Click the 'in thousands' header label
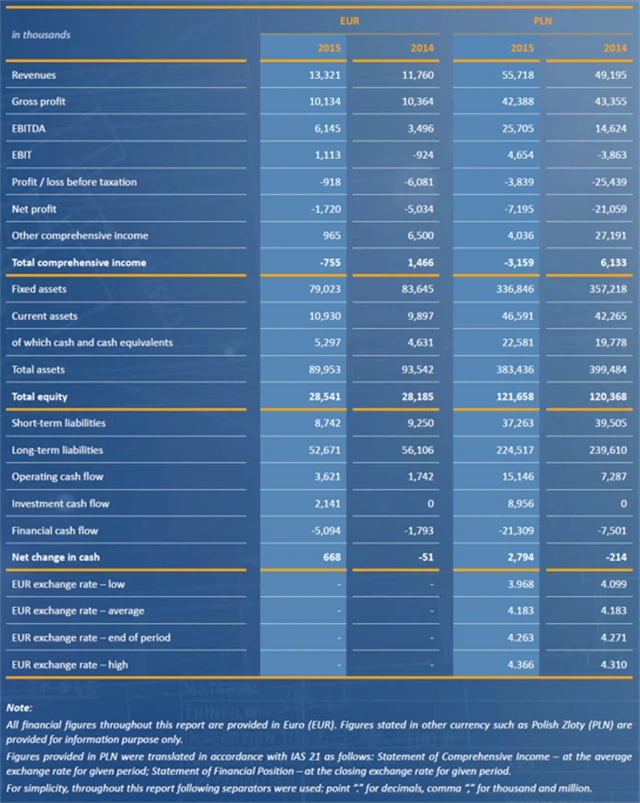640x803 pixels. point(40,34)
